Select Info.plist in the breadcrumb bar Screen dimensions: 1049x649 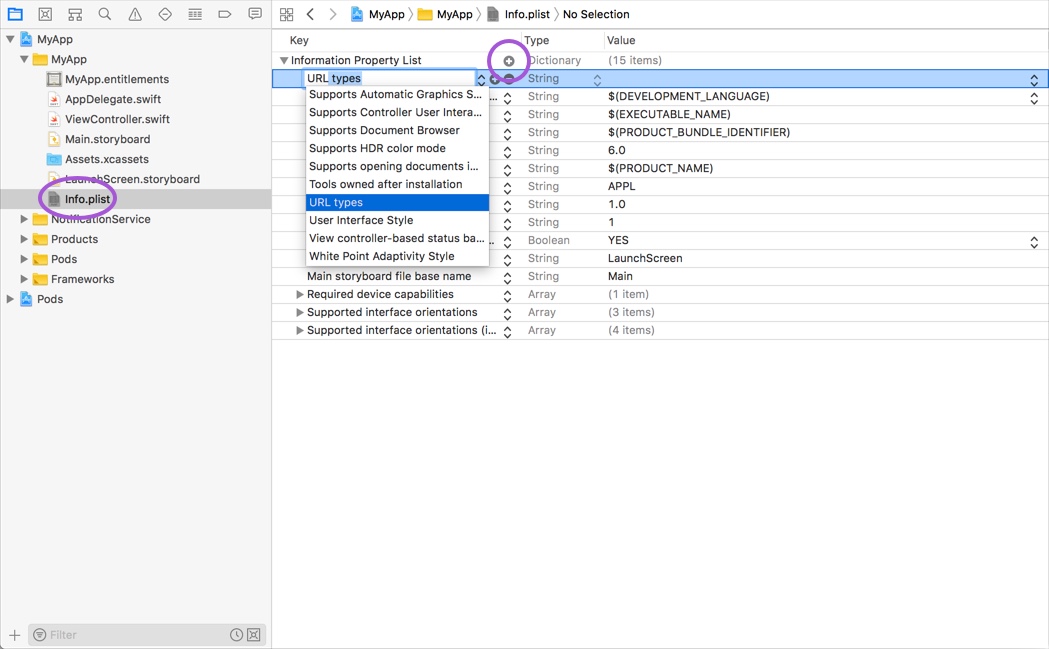pyautogui.click(x=518, y=14)
